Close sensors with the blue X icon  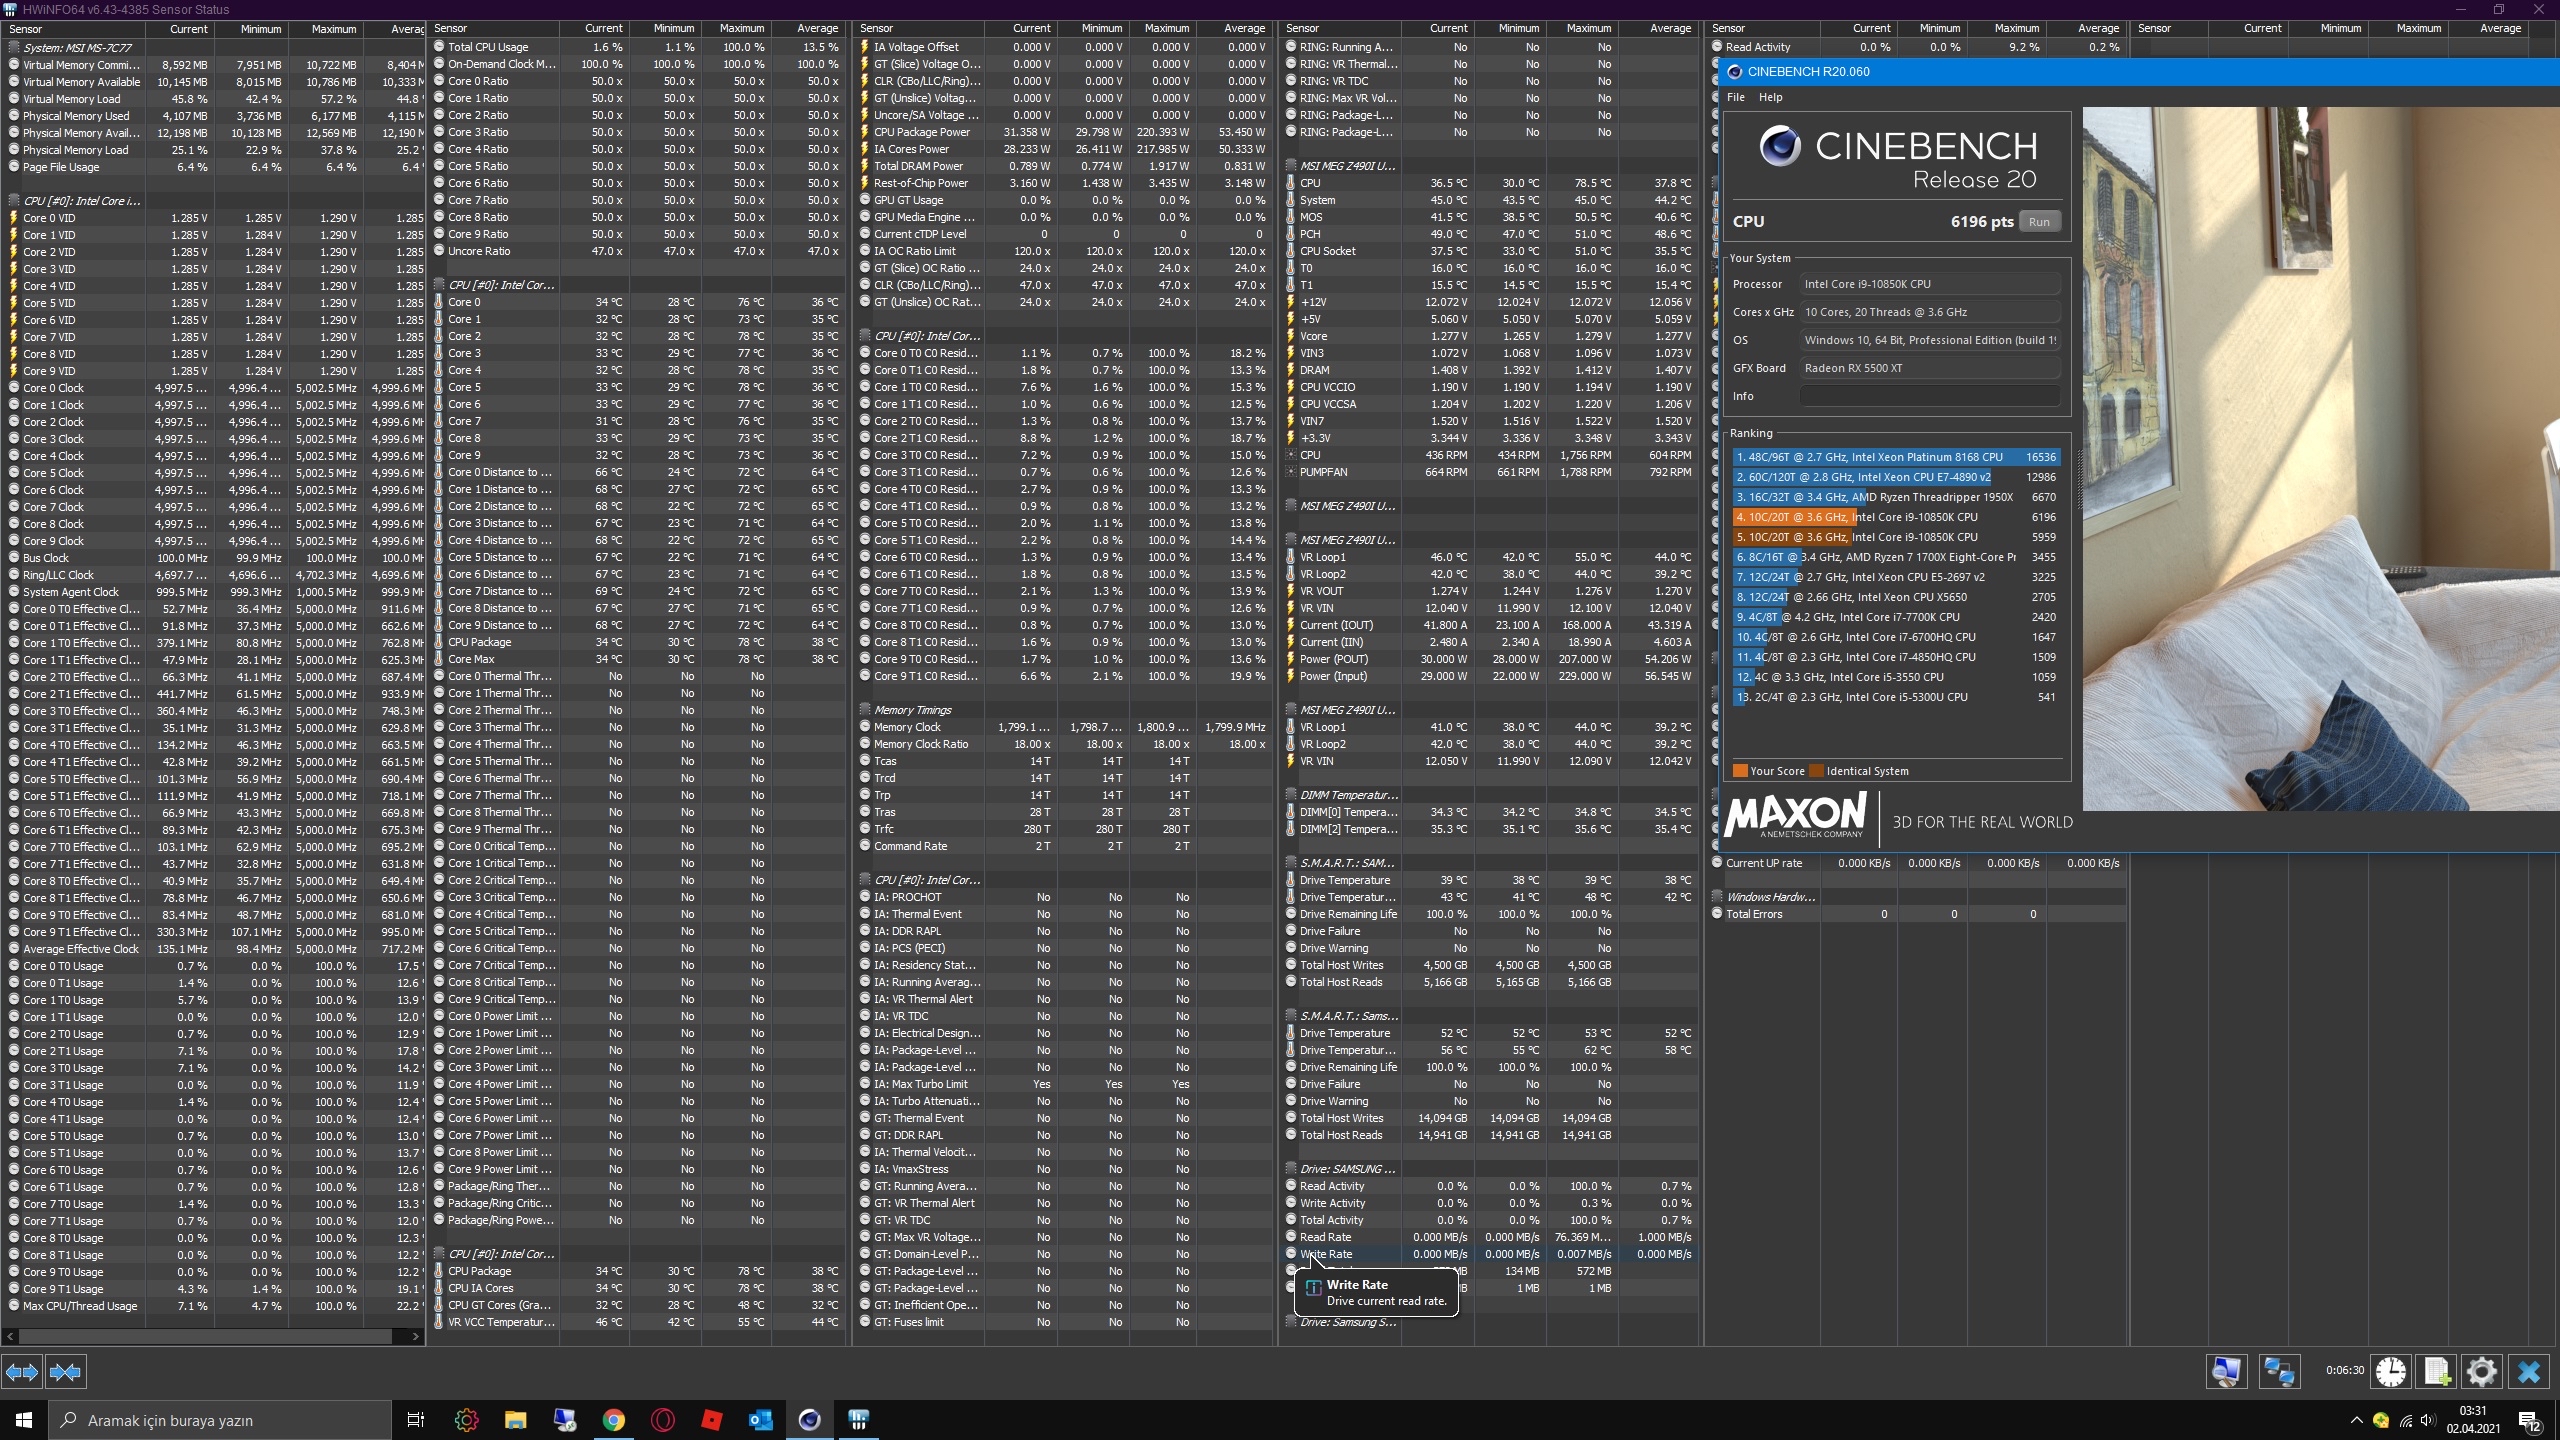point(2529,1371)
